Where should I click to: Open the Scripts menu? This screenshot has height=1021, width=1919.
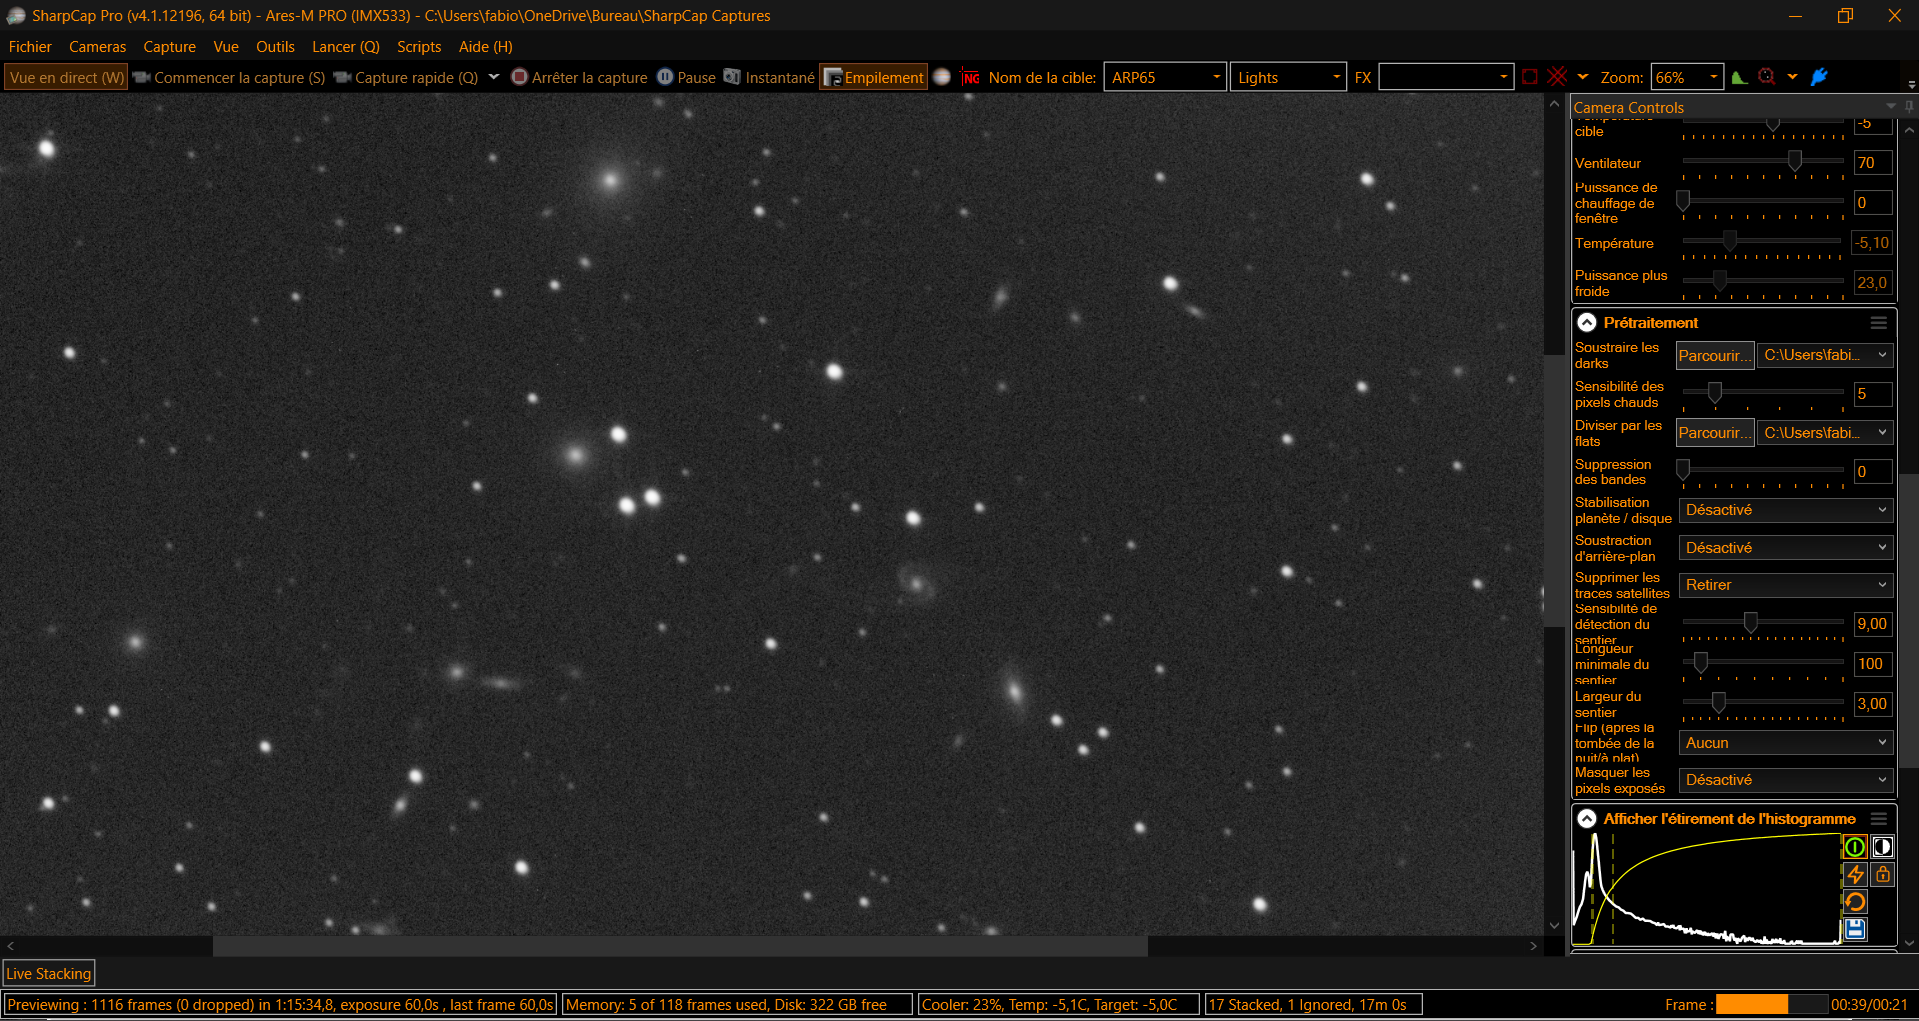(419, 47)
